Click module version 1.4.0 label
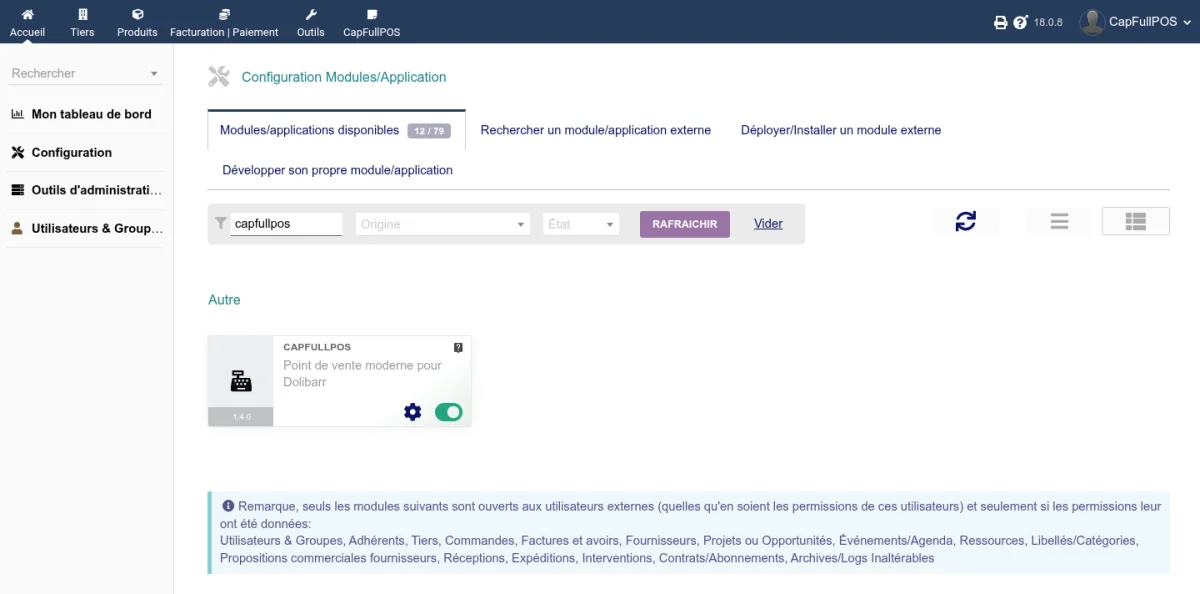This screenshot has height=594, width=1200. click(241, 417)
